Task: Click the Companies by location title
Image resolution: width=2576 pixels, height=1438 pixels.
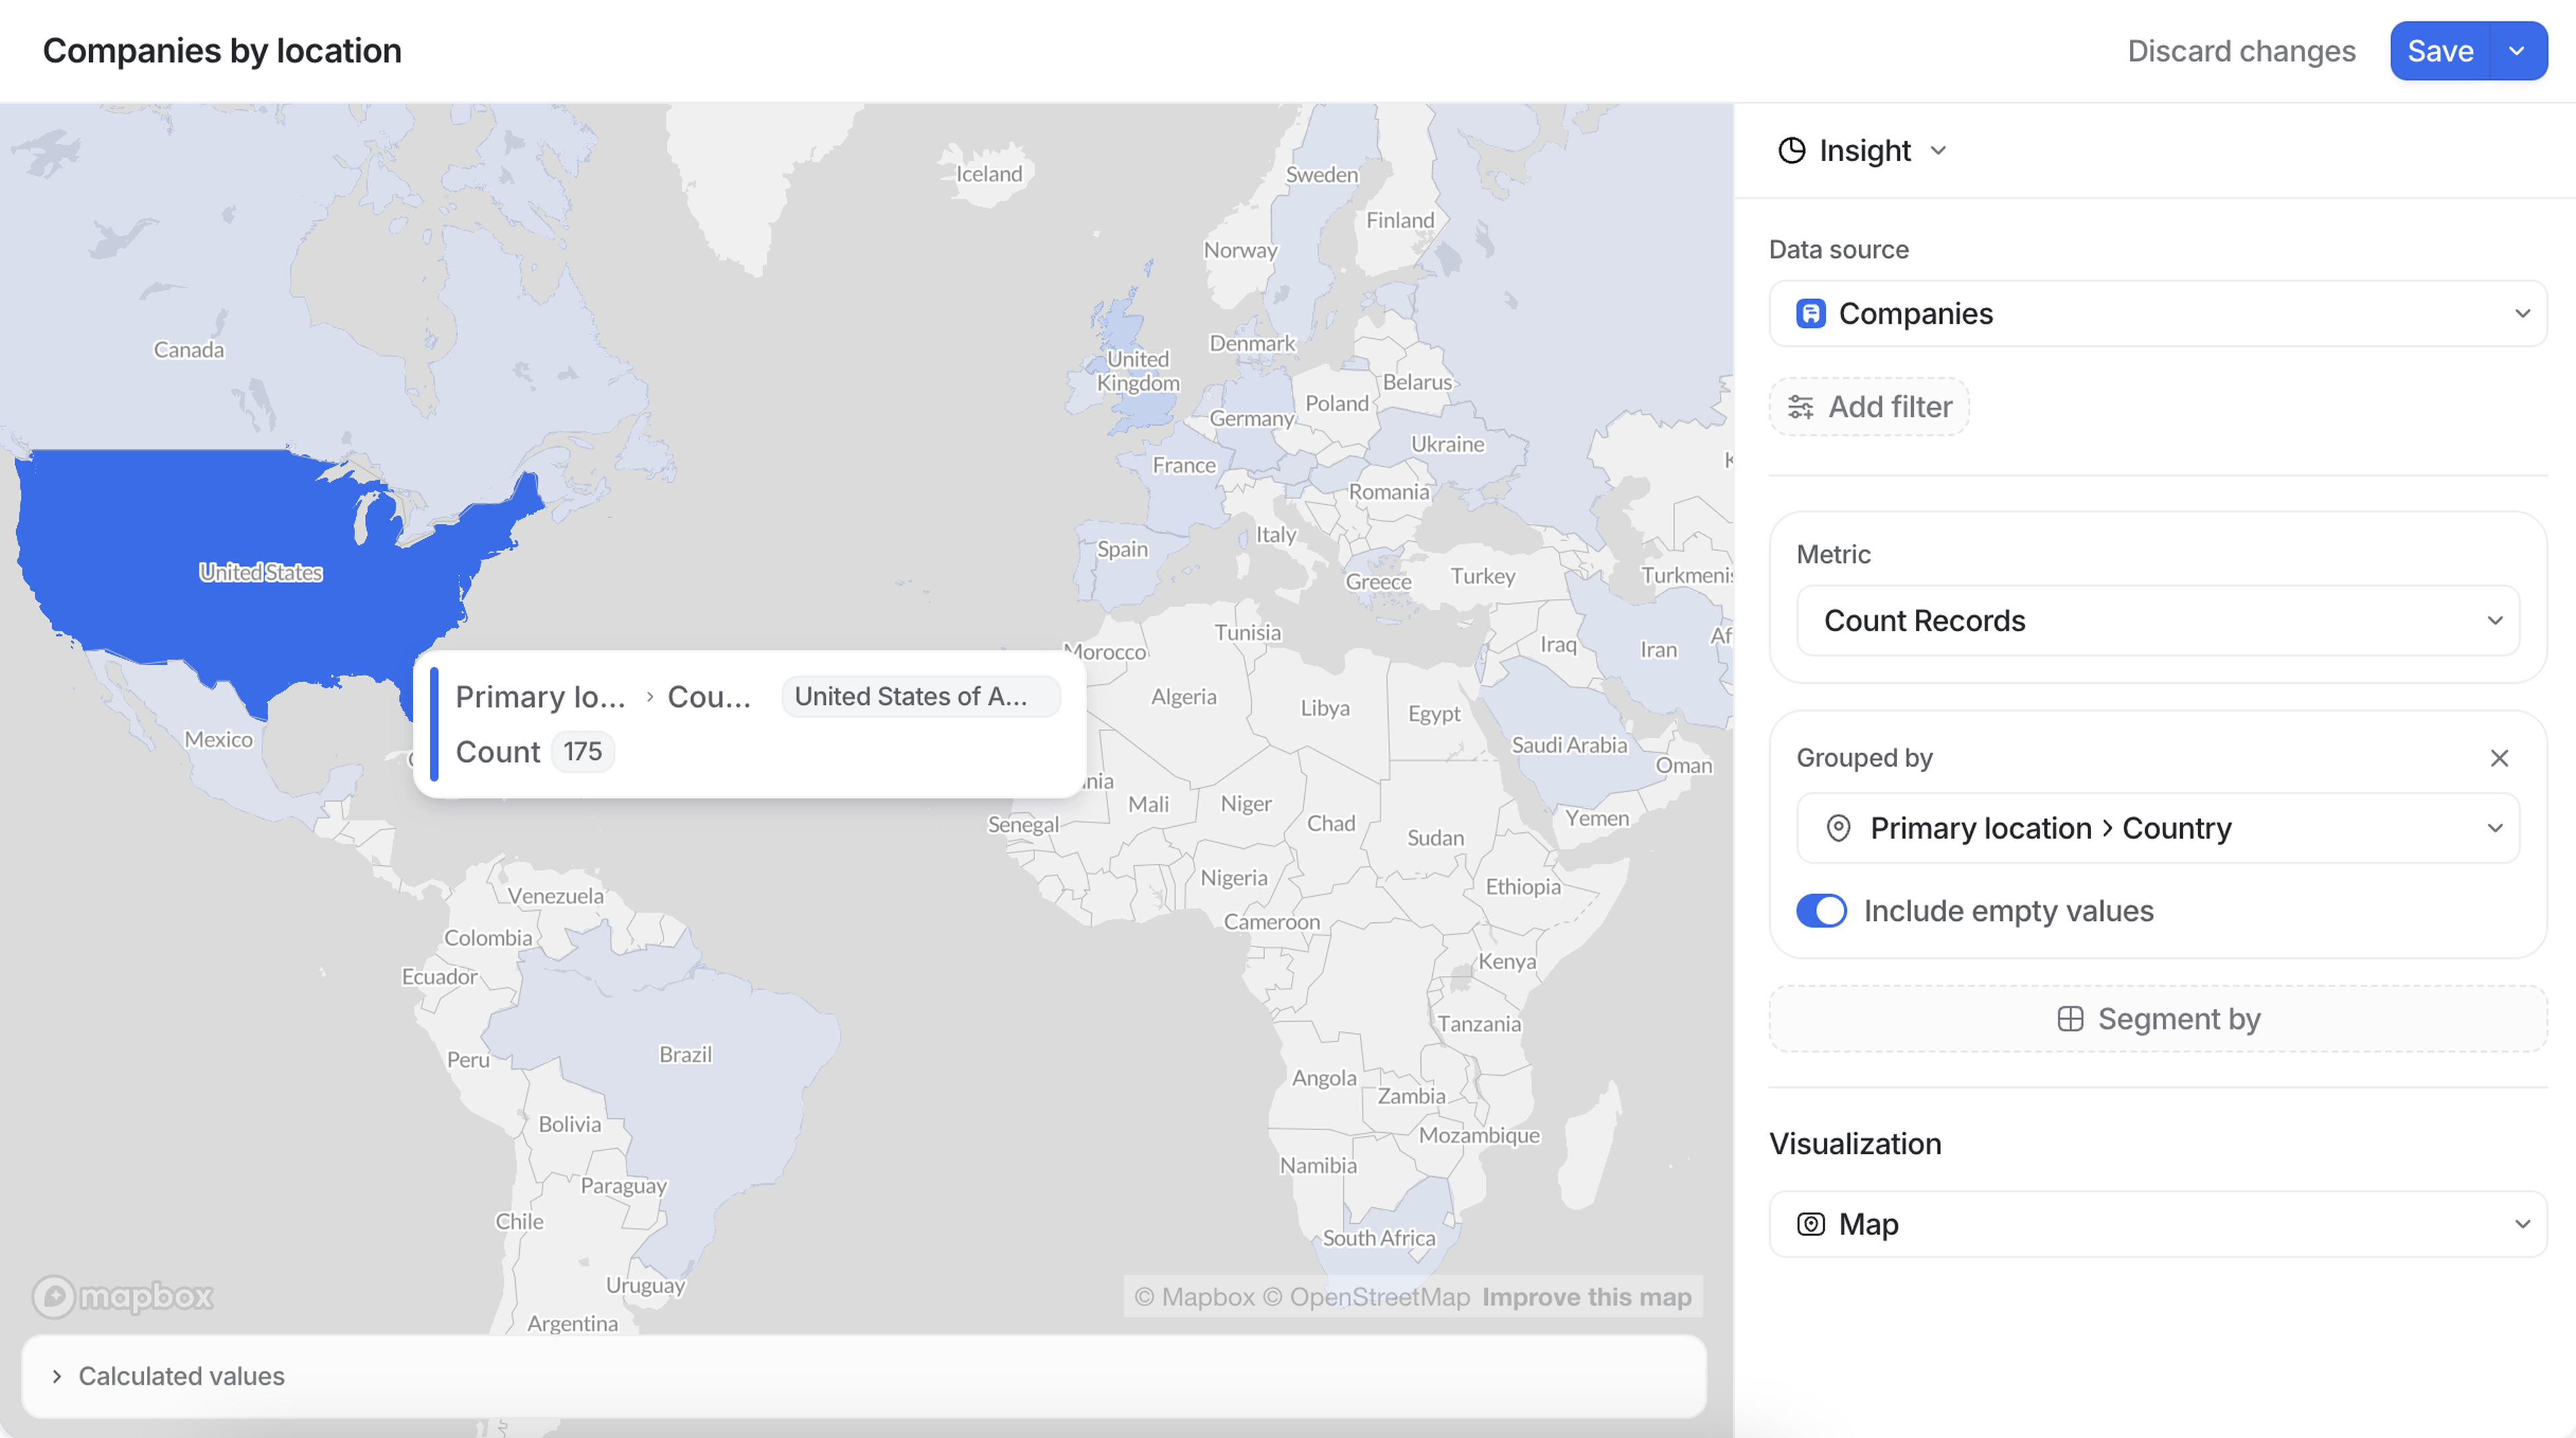Action: pos(222,51)
